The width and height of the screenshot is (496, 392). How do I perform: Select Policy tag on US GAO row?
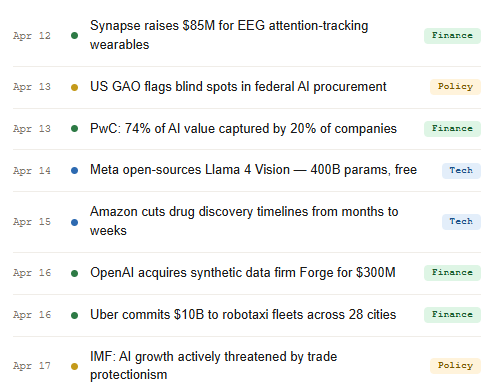tap(455, 87)
